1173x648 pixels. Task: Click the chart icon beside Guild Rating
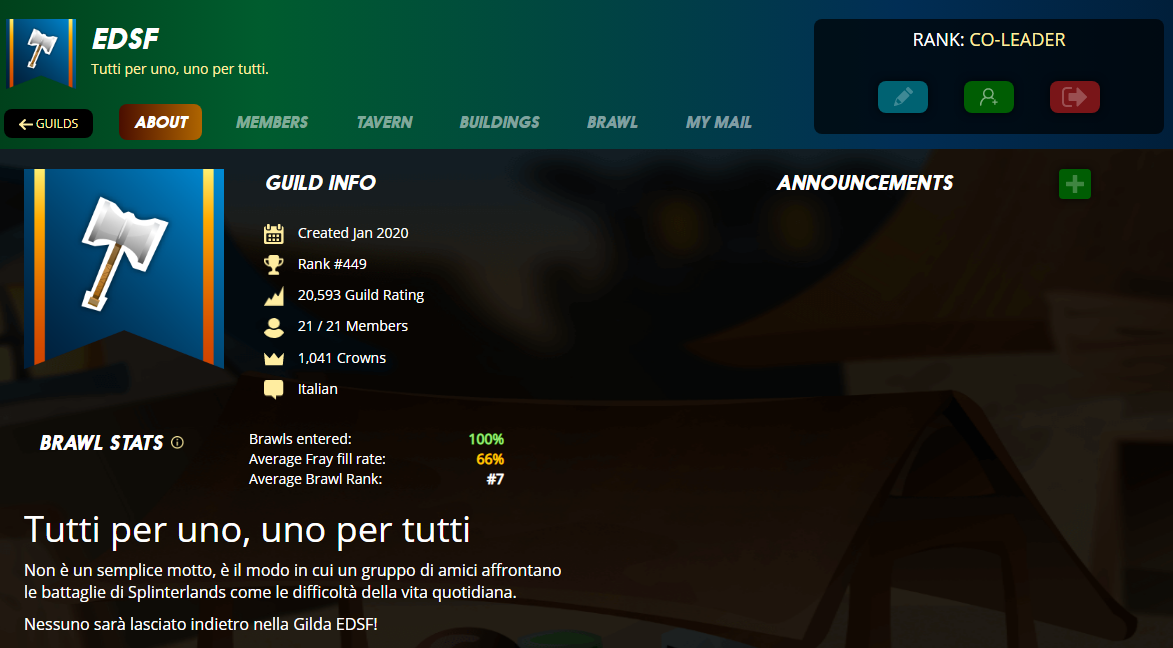274,296
